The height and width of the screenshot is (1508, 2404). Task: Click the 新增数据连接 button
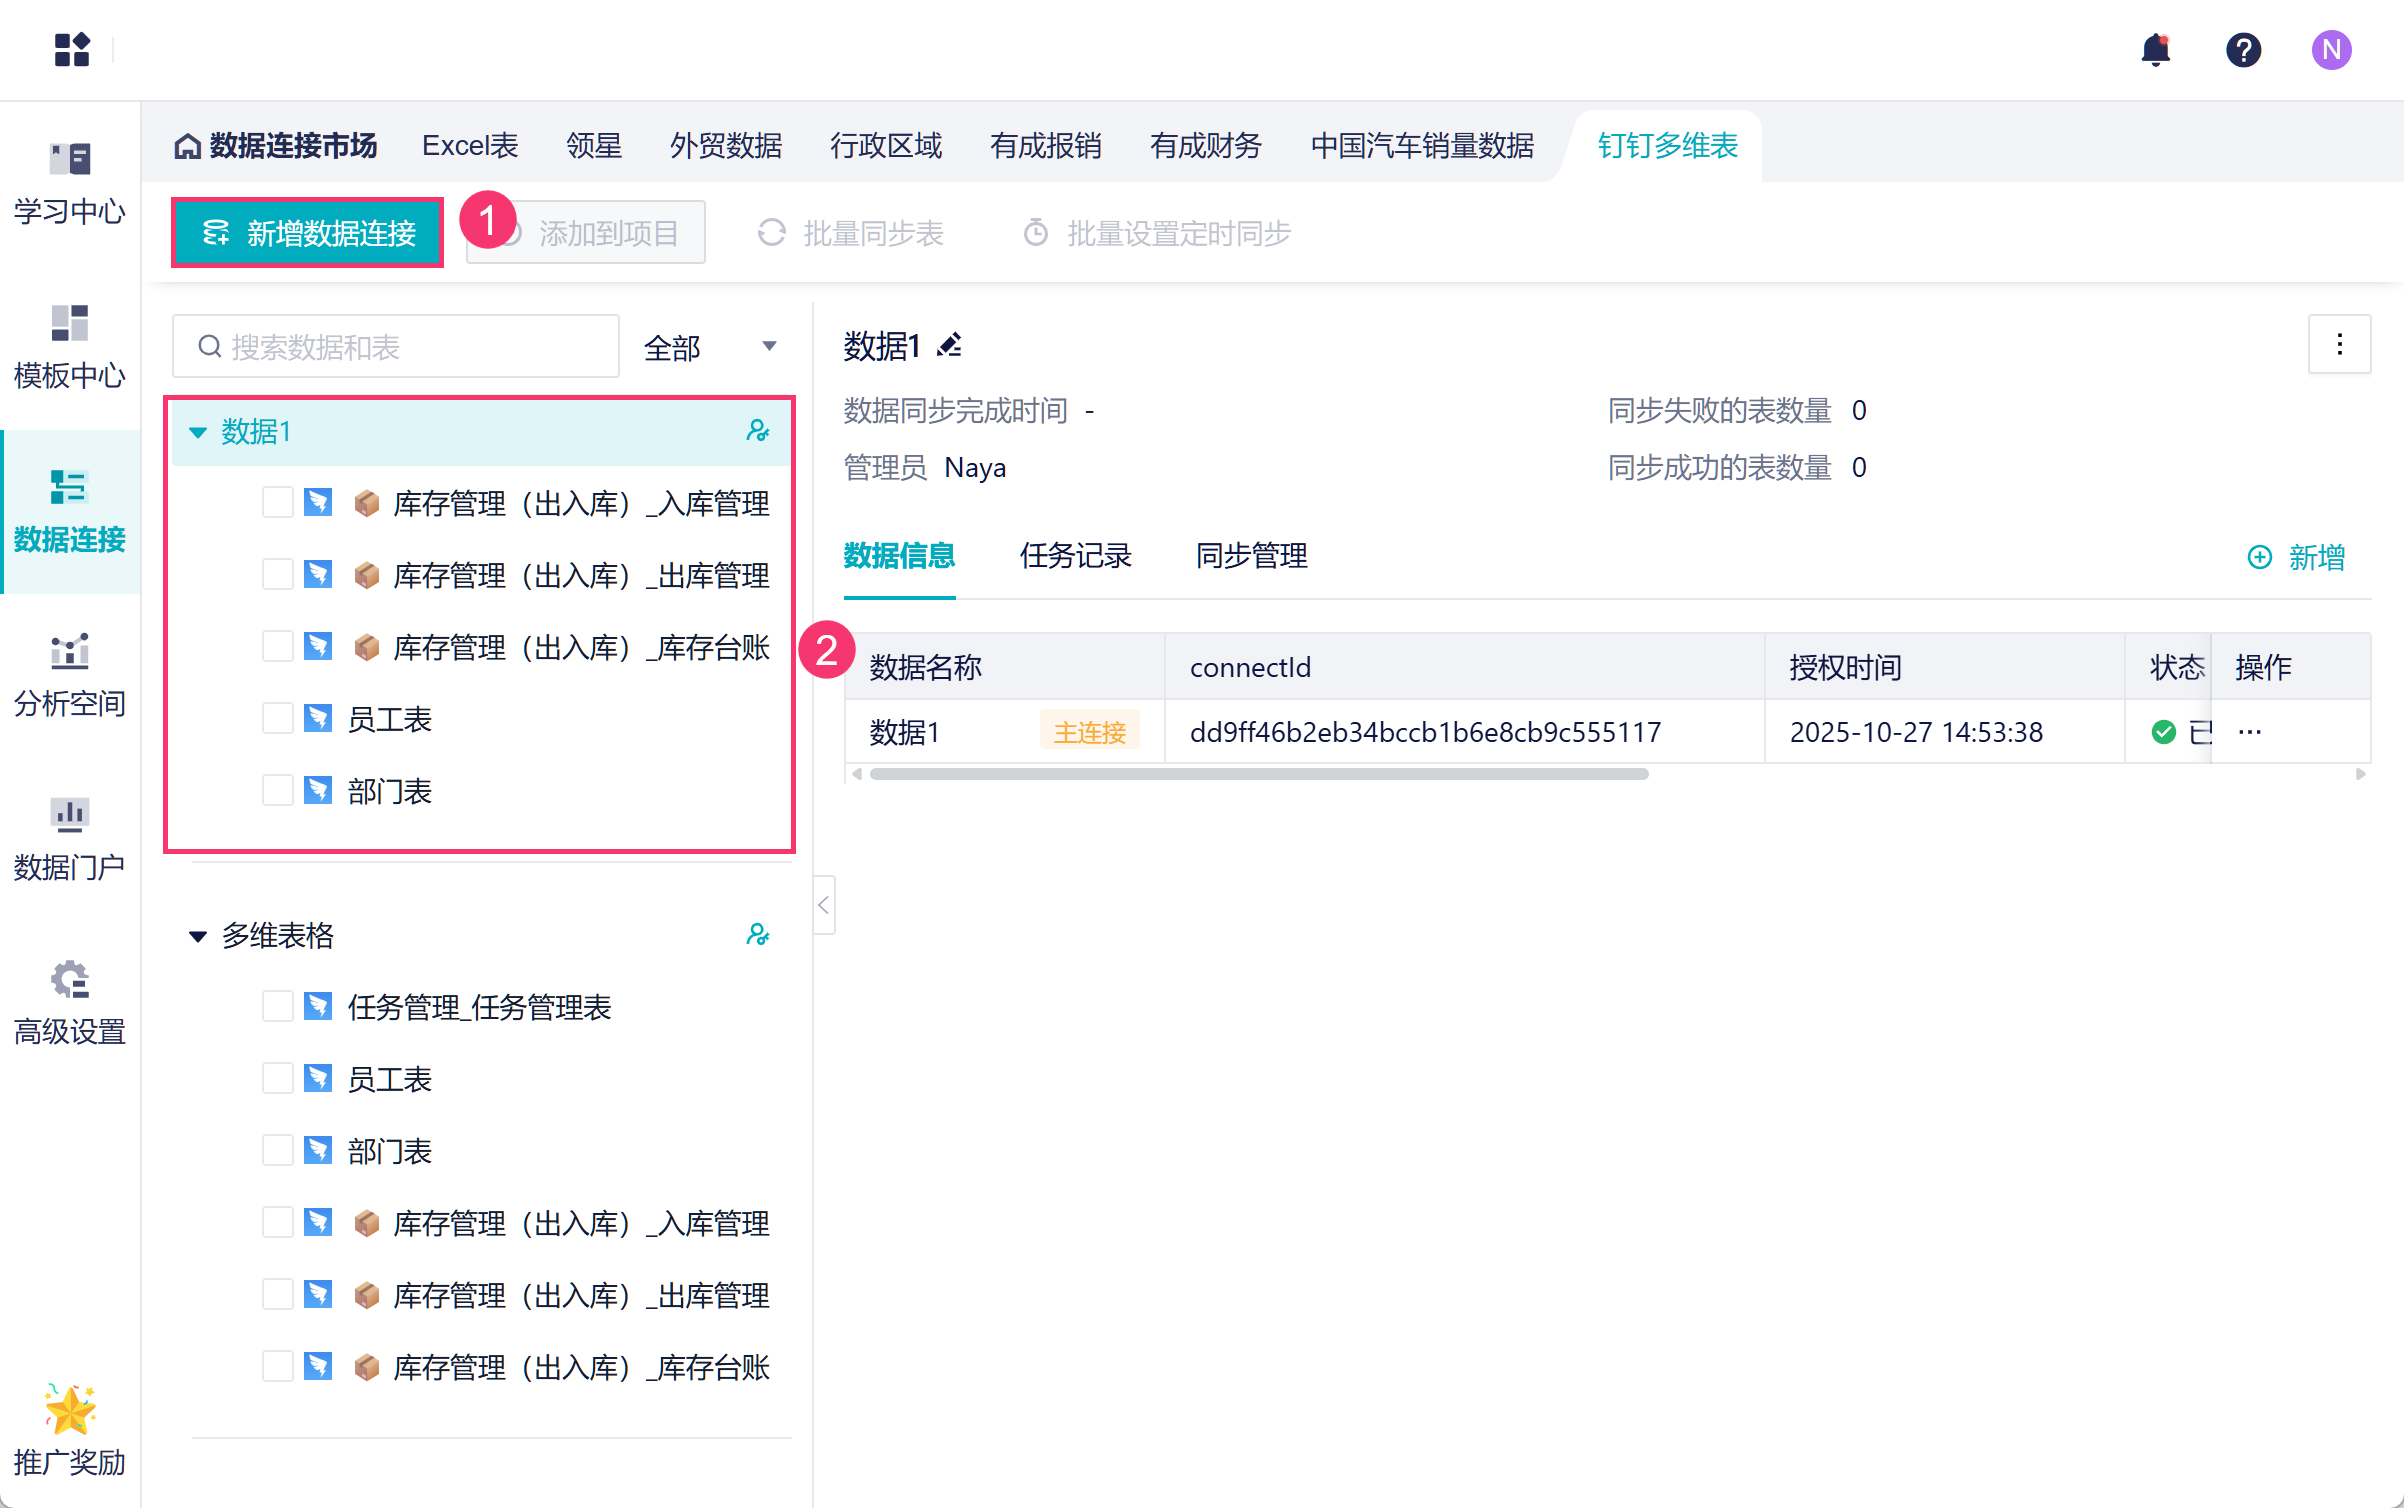coord(308,233)
